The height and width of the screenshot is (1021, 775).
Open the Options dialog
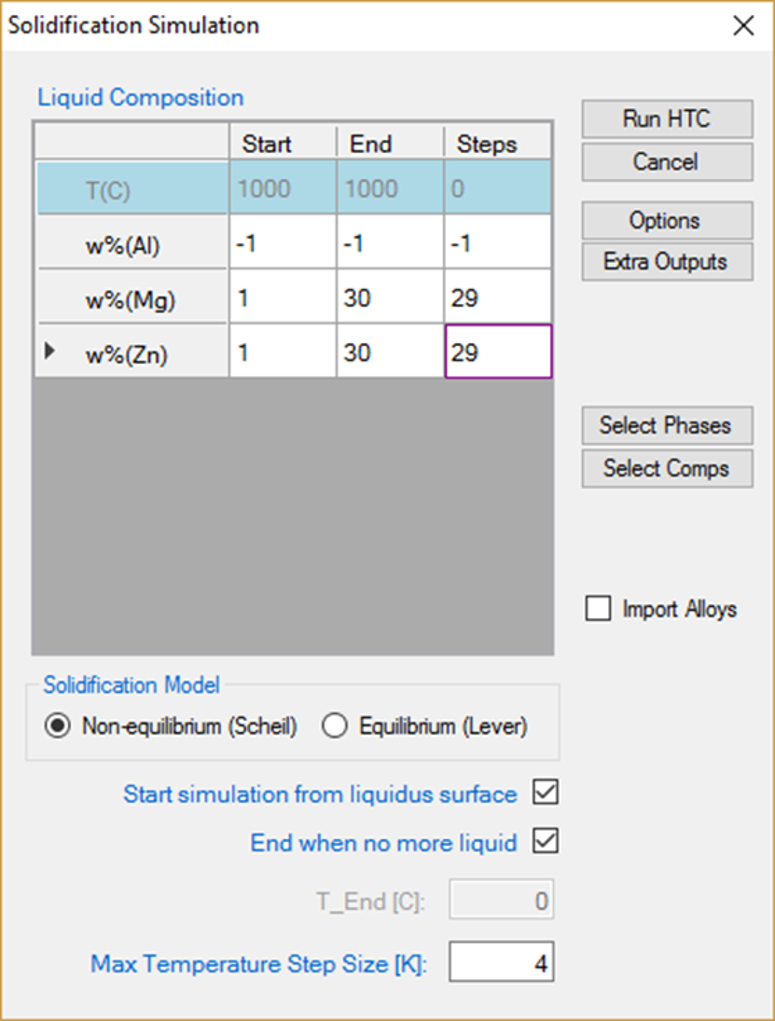click(666, 221)
